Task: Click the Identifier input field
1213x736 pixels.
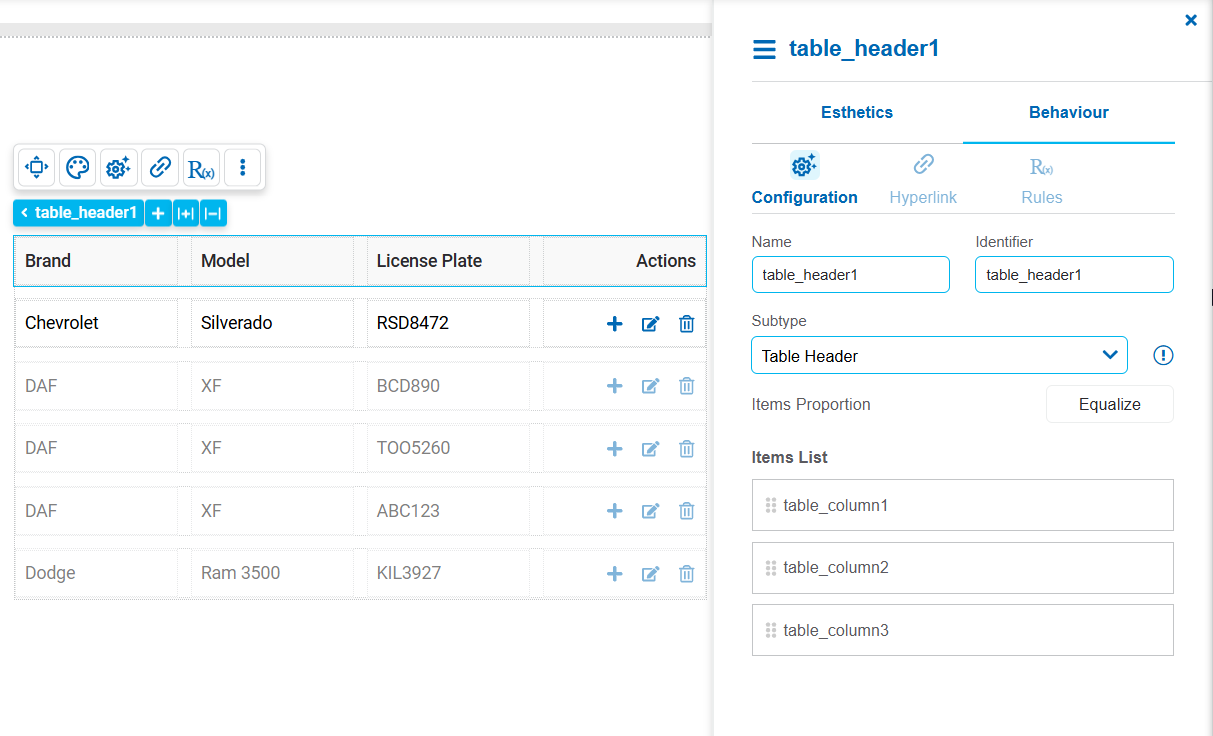Action: pos(1074,274)
